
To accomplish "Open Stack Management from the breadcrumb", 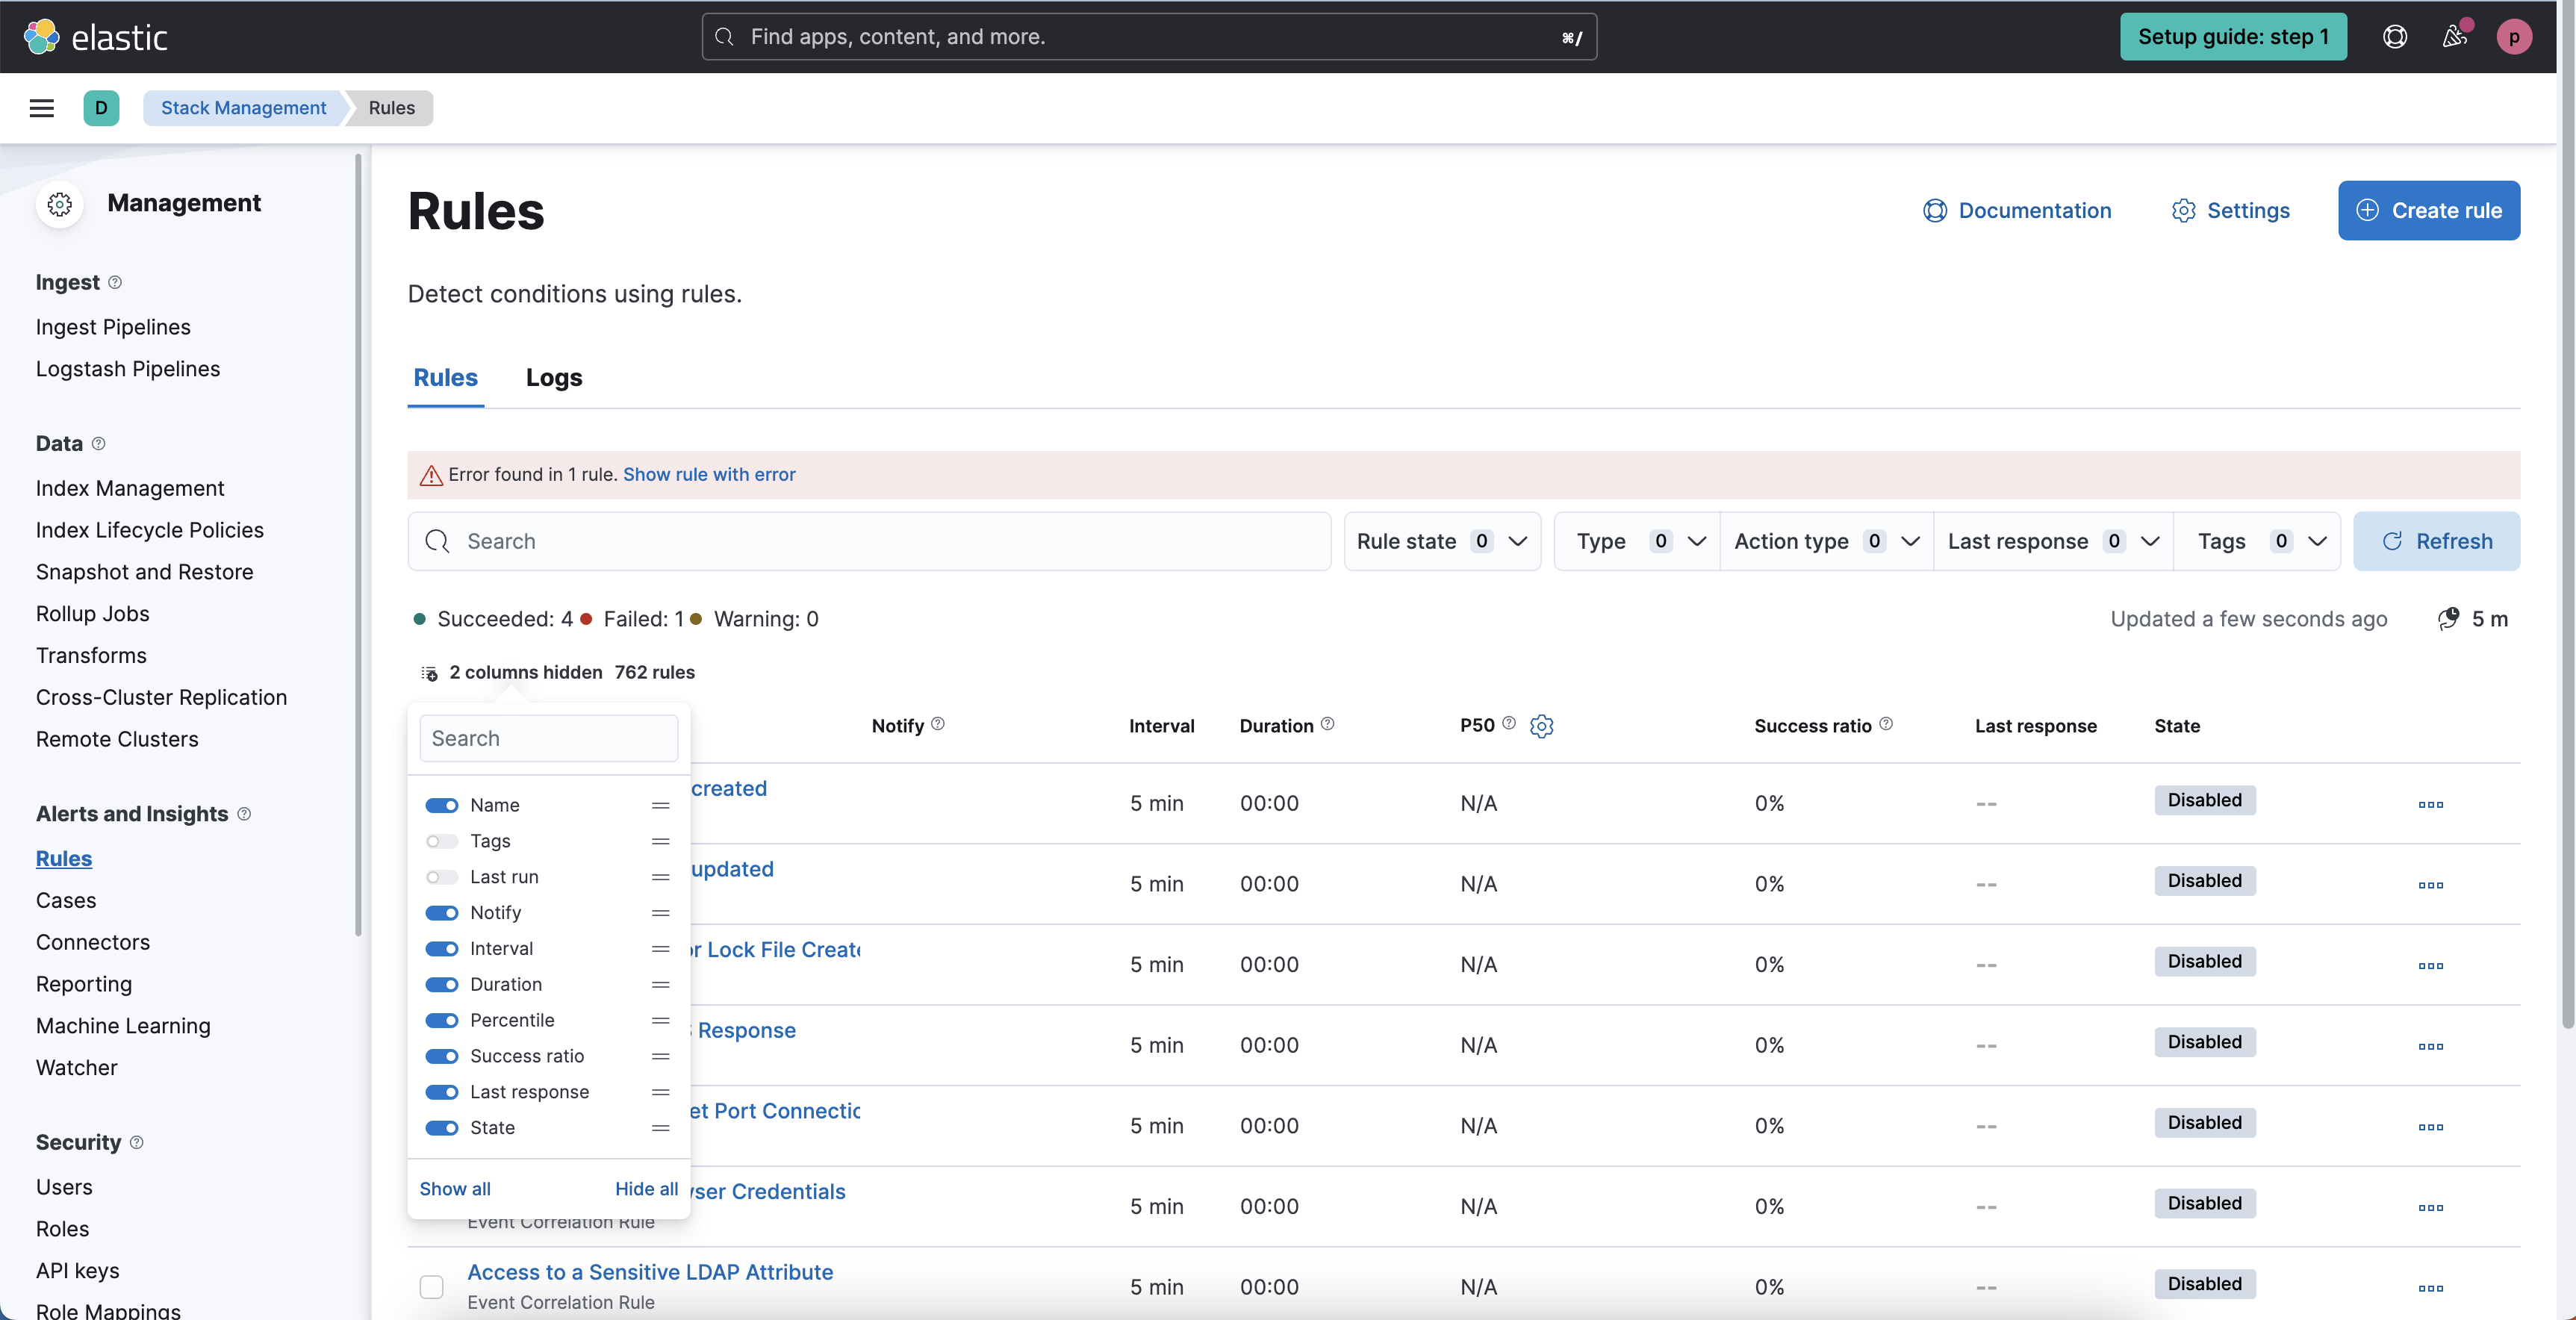I will [243, 108].
